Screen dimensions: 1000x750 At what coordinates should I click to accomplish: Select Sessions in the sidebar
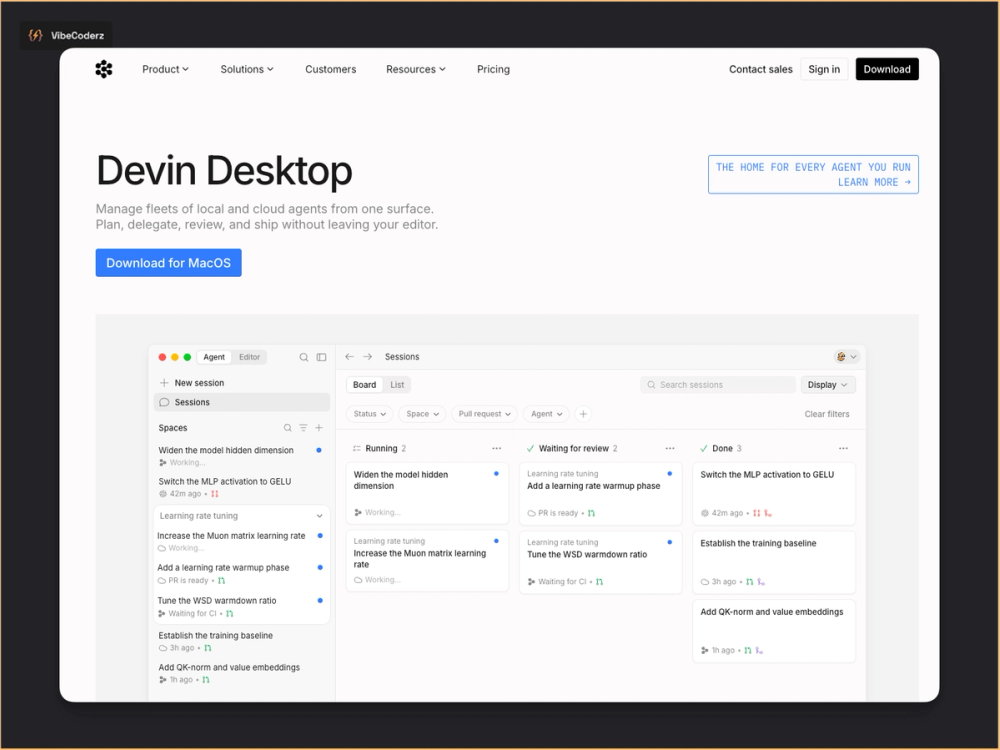[242, 402]
